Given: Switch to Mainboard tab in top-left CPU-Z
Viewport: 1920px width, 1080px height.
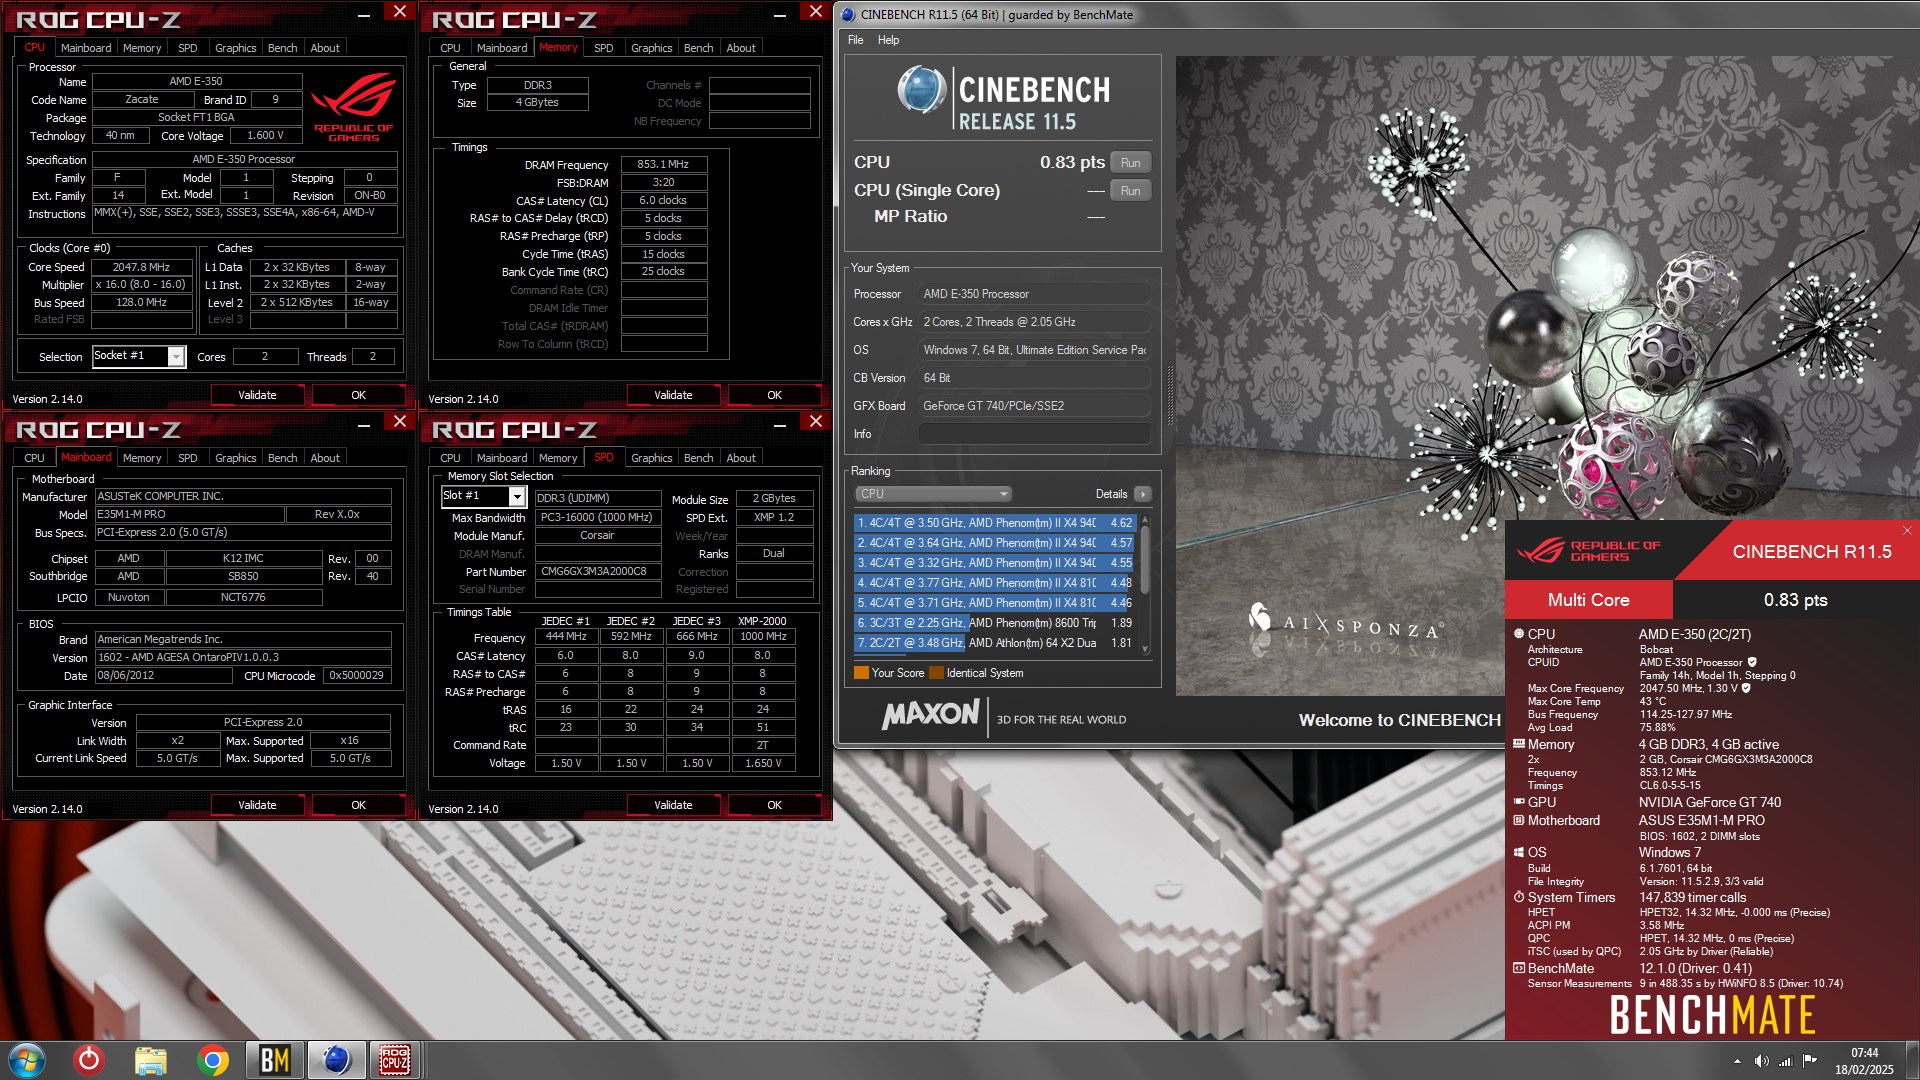Looking at the screenshot, I should click(x=86, y=48).
